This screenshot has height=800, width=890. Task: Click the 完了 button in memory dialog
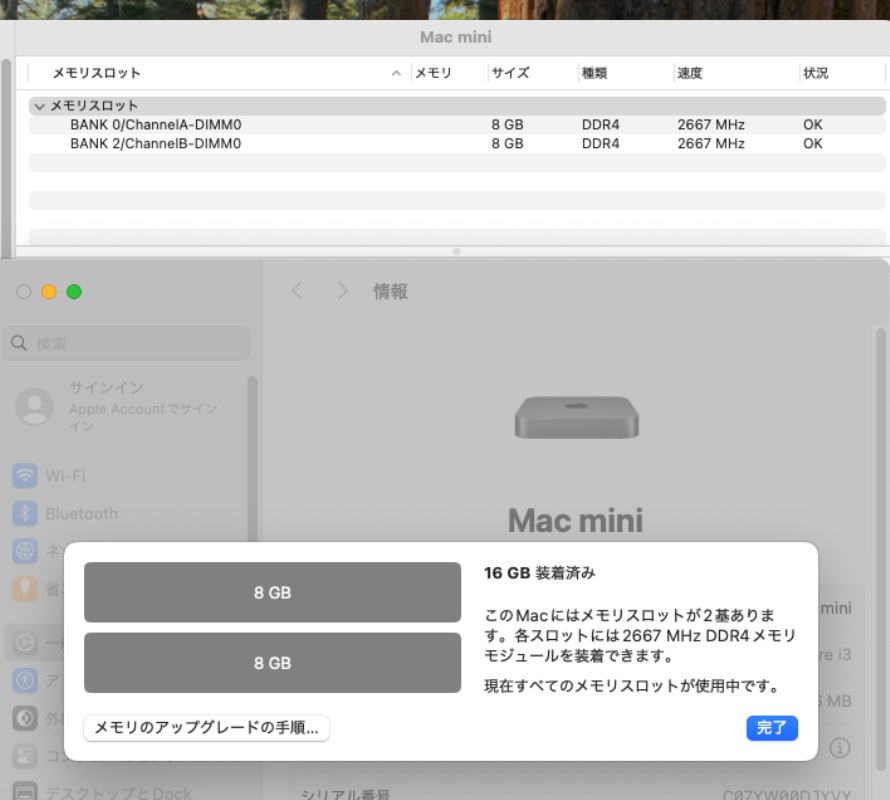pos(771,727)
